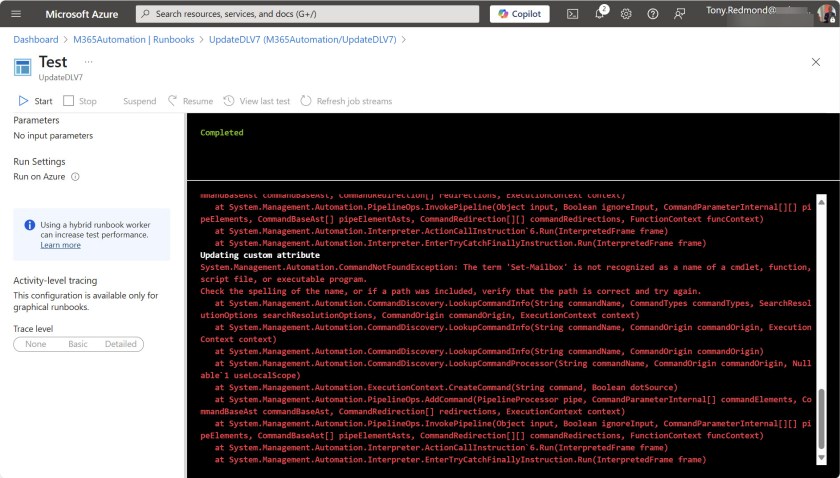Suspend the test job

139,101
